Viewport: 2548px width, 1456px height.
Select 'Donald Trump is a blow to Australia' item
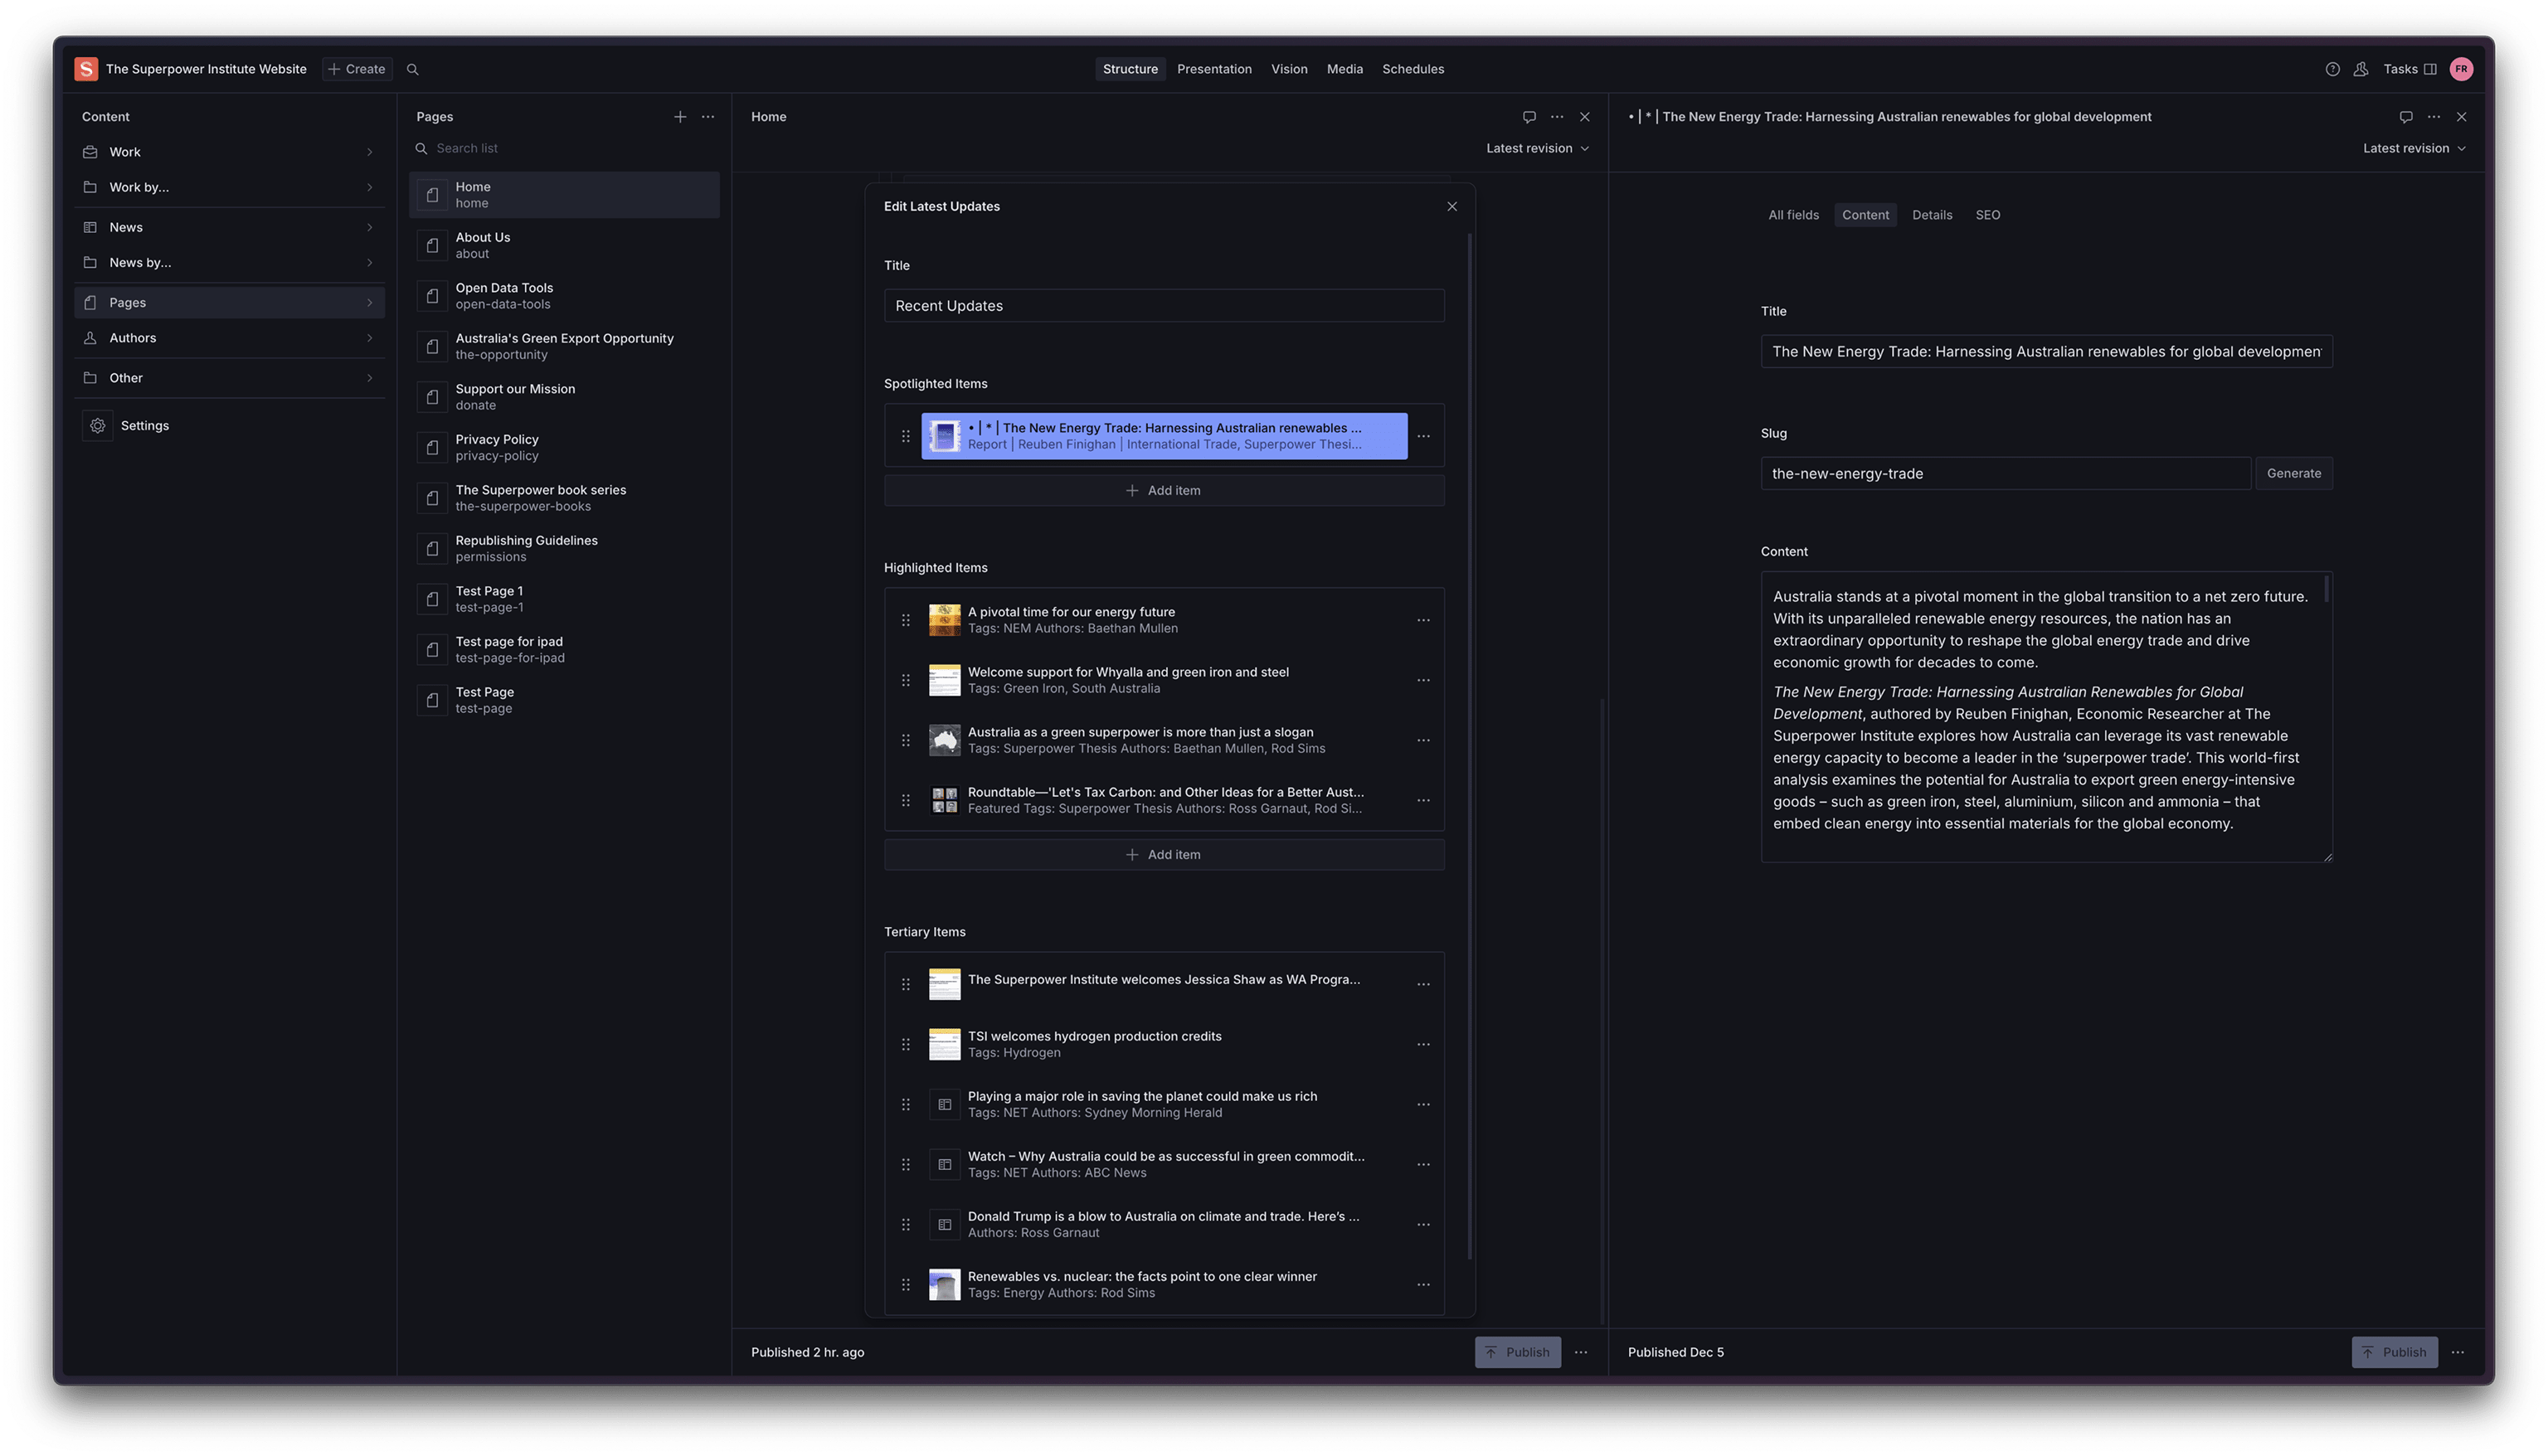tap(1163, 1224)
